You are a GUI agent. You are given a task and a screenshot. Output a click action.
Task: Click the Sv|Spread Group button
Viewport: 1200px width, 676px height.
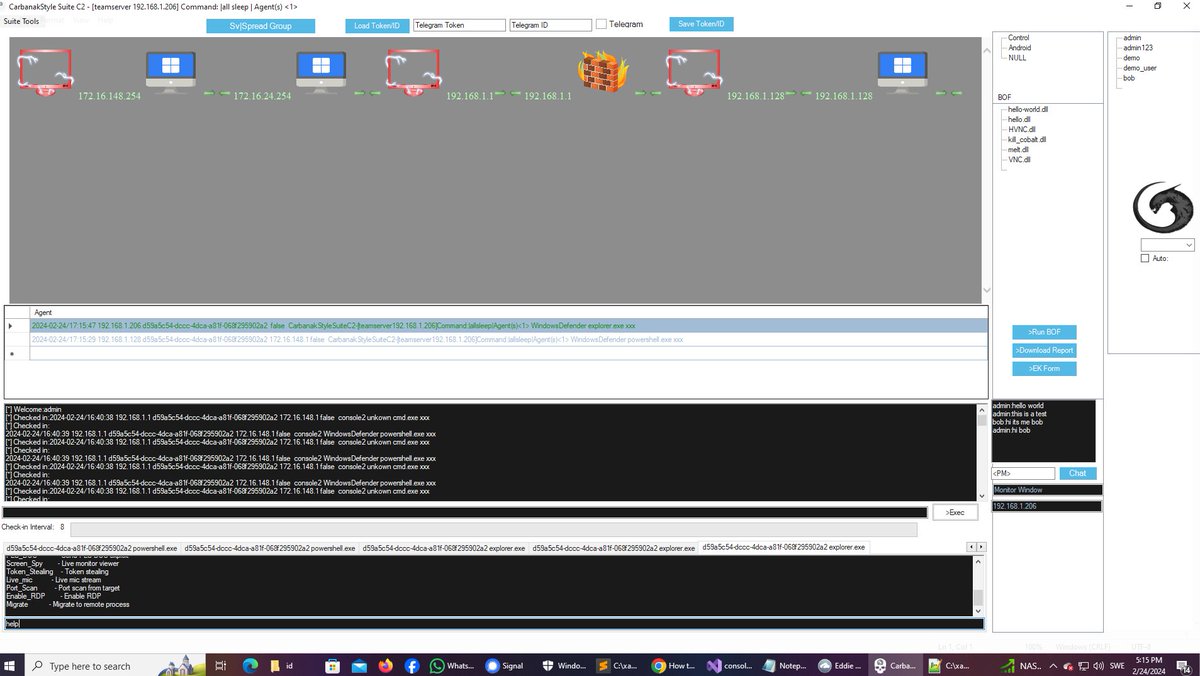coord(260,26)
